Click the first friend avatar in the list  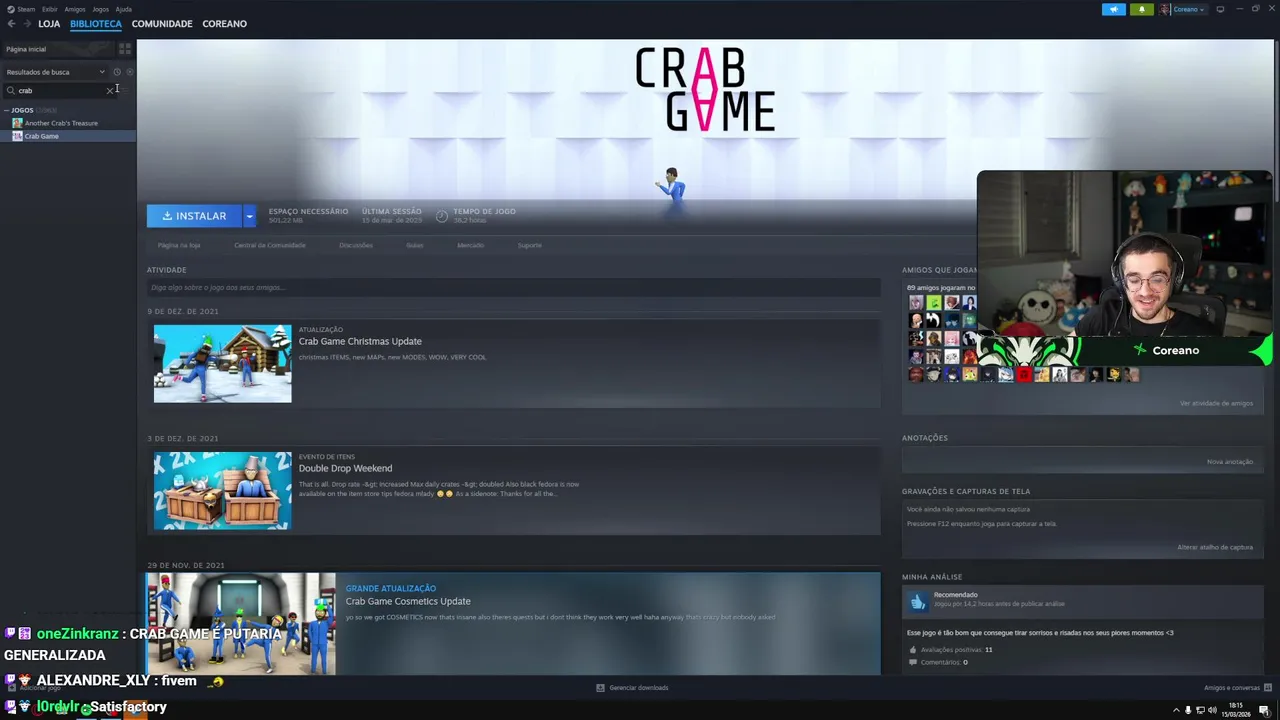915,302
